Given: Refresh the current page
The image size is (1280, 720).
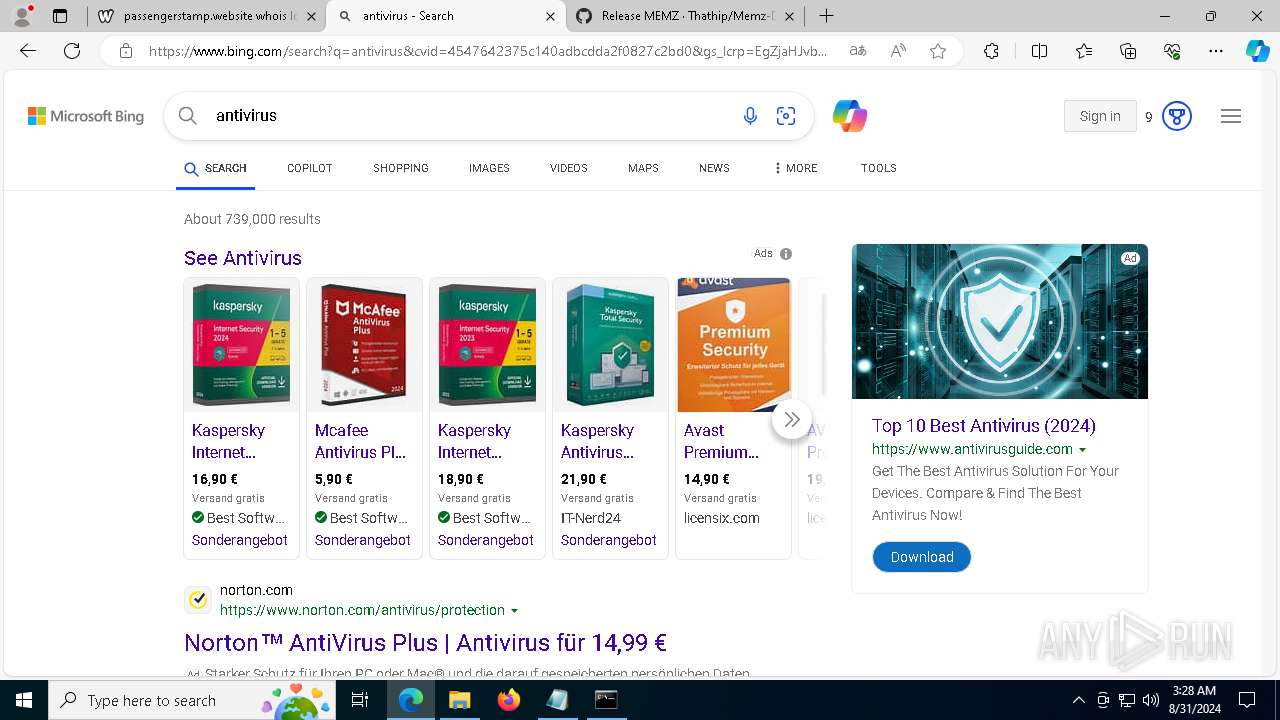Looking at the screenshot, I should 72,51.
